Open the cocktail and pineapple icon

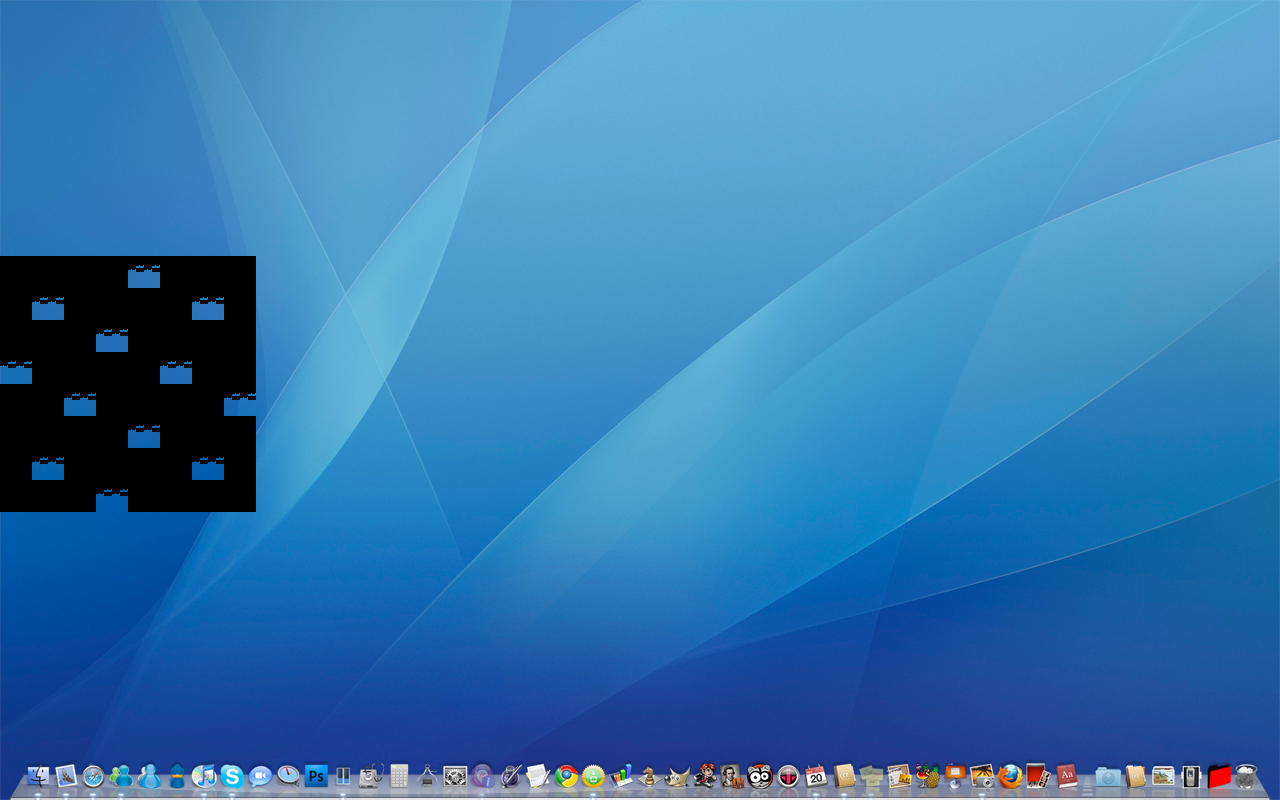(927, 775)
